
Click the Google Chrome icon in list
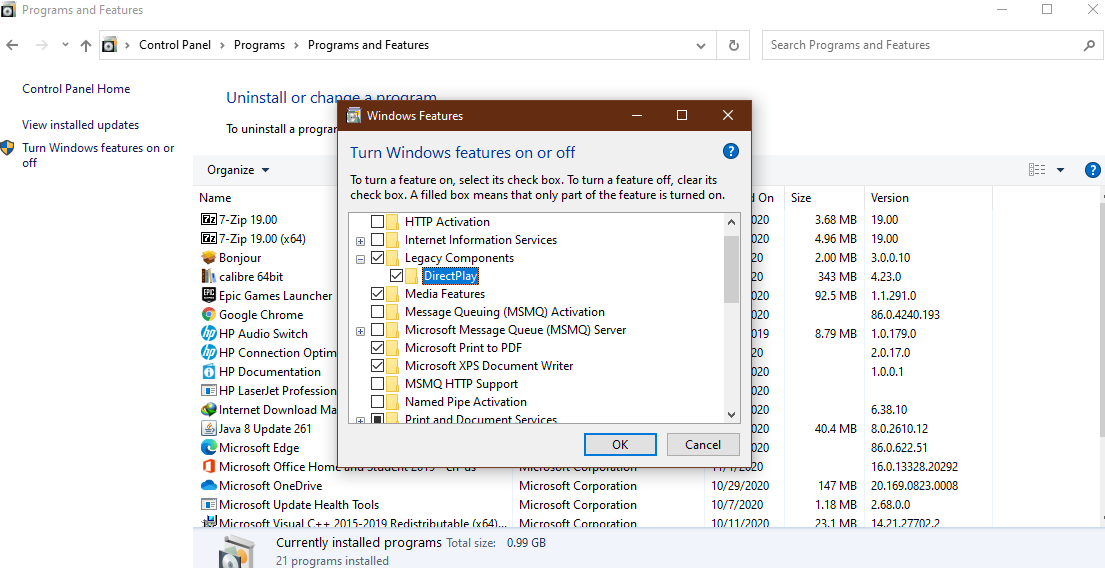[x=209, y=314]
